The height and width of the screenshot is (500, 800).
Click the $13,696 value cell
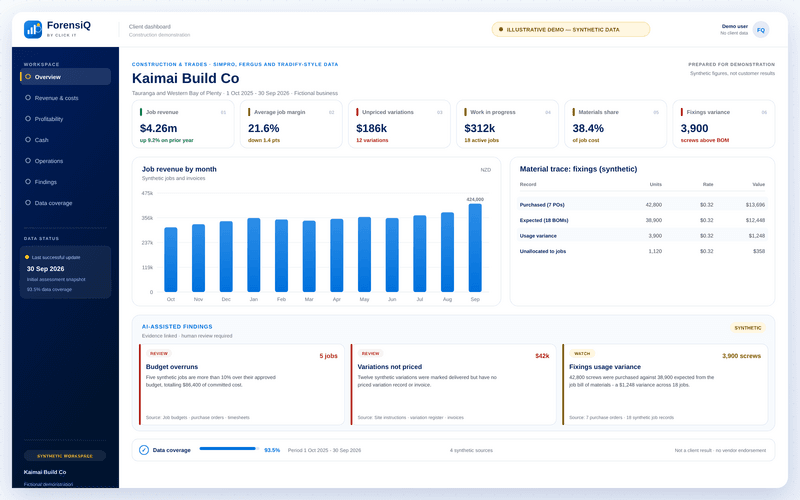[x=755, y=205]
